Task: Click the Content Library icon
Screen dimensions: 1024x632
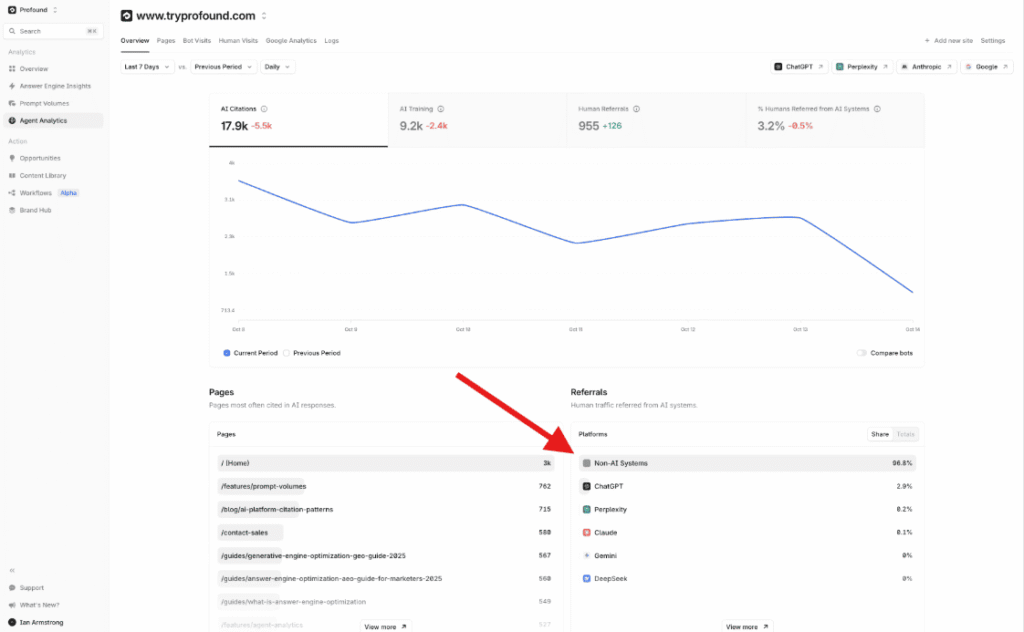Action: 12,176
